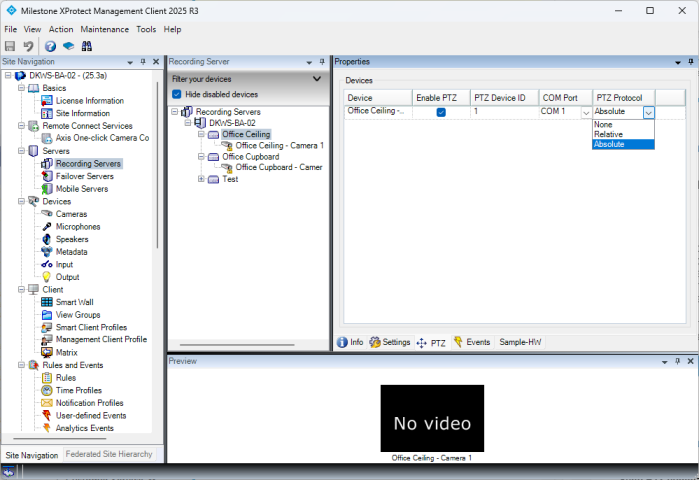Open Microphones under Devices
Image resolution: width=699 pixels, height=480 pixels.
click(x=77, y=227)
